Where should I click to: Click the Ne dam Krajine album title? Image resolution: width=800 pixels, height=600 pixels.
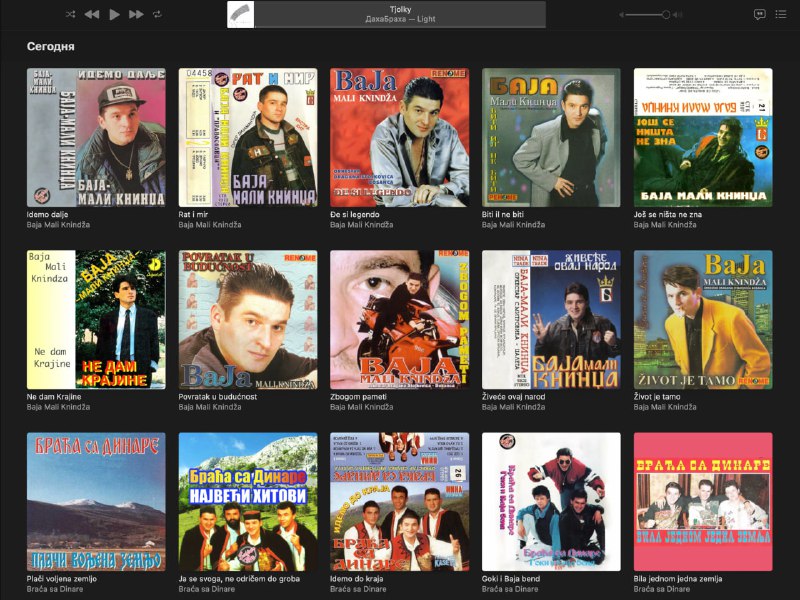(x=54, y=396)
